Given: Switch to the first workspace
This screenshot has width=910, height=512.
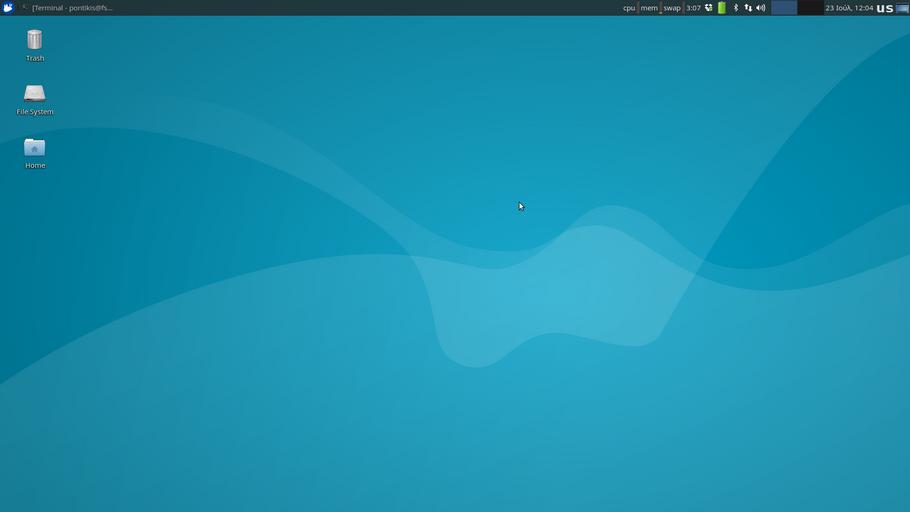Looking at the screenshot, I should tap(784, 8).
